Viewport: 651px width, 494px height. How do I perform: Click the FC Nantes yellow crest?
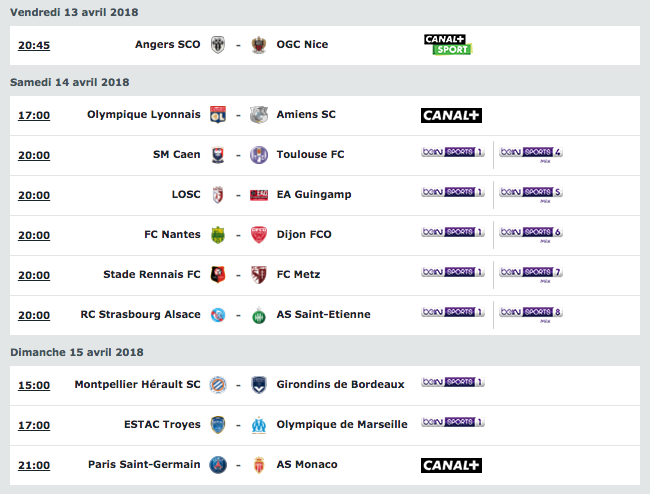click(x=218, y=235)
